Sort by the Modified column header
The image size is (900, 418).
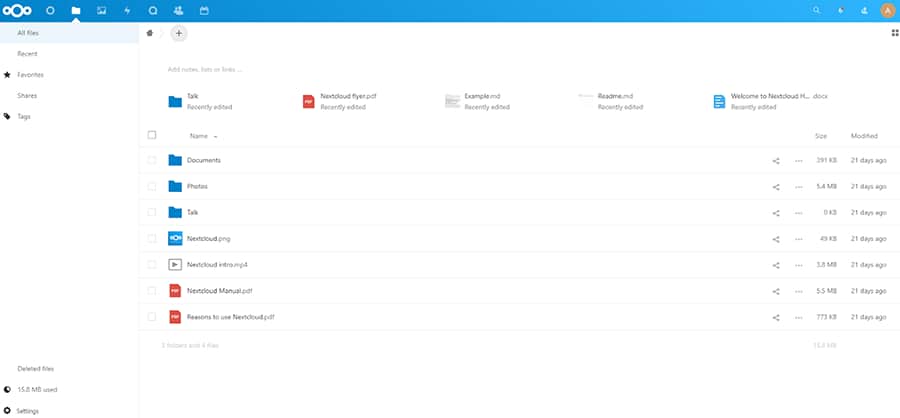click(864, 136)
